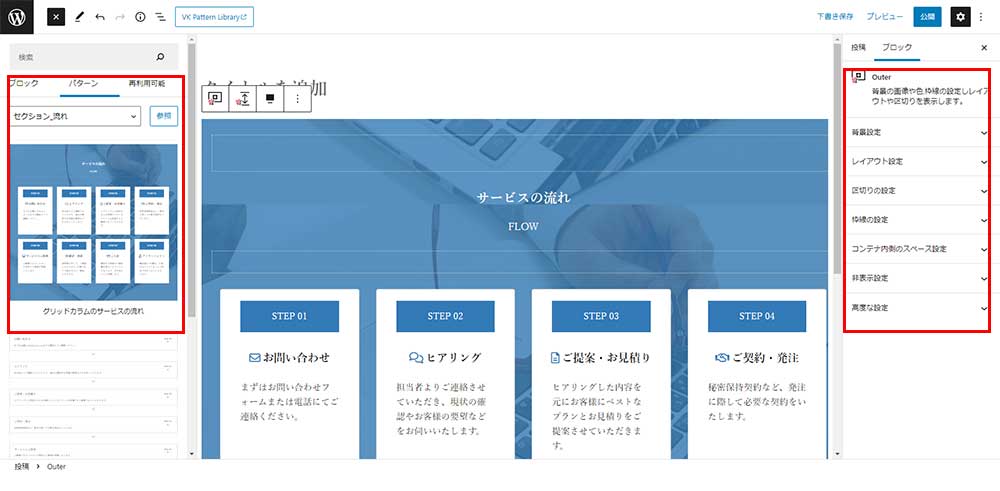Expand the 枠線の設定 panel
The image size is (1000, 491).
(917, 219)
